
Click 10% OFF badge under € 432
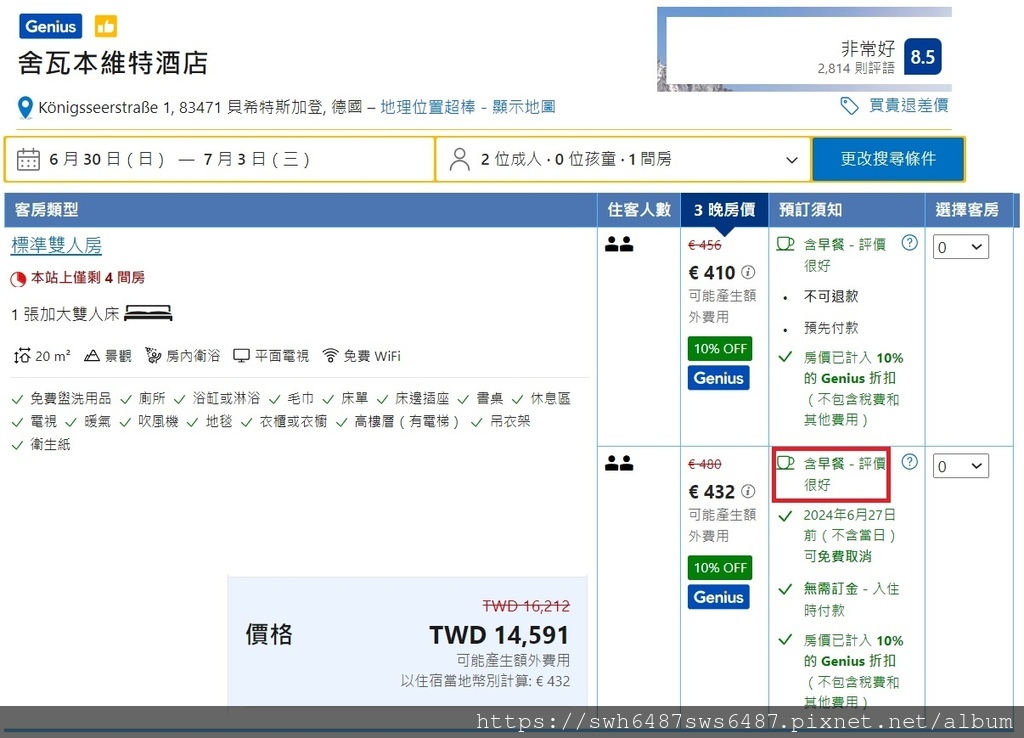pyautogui.click(x=720, y=568)
